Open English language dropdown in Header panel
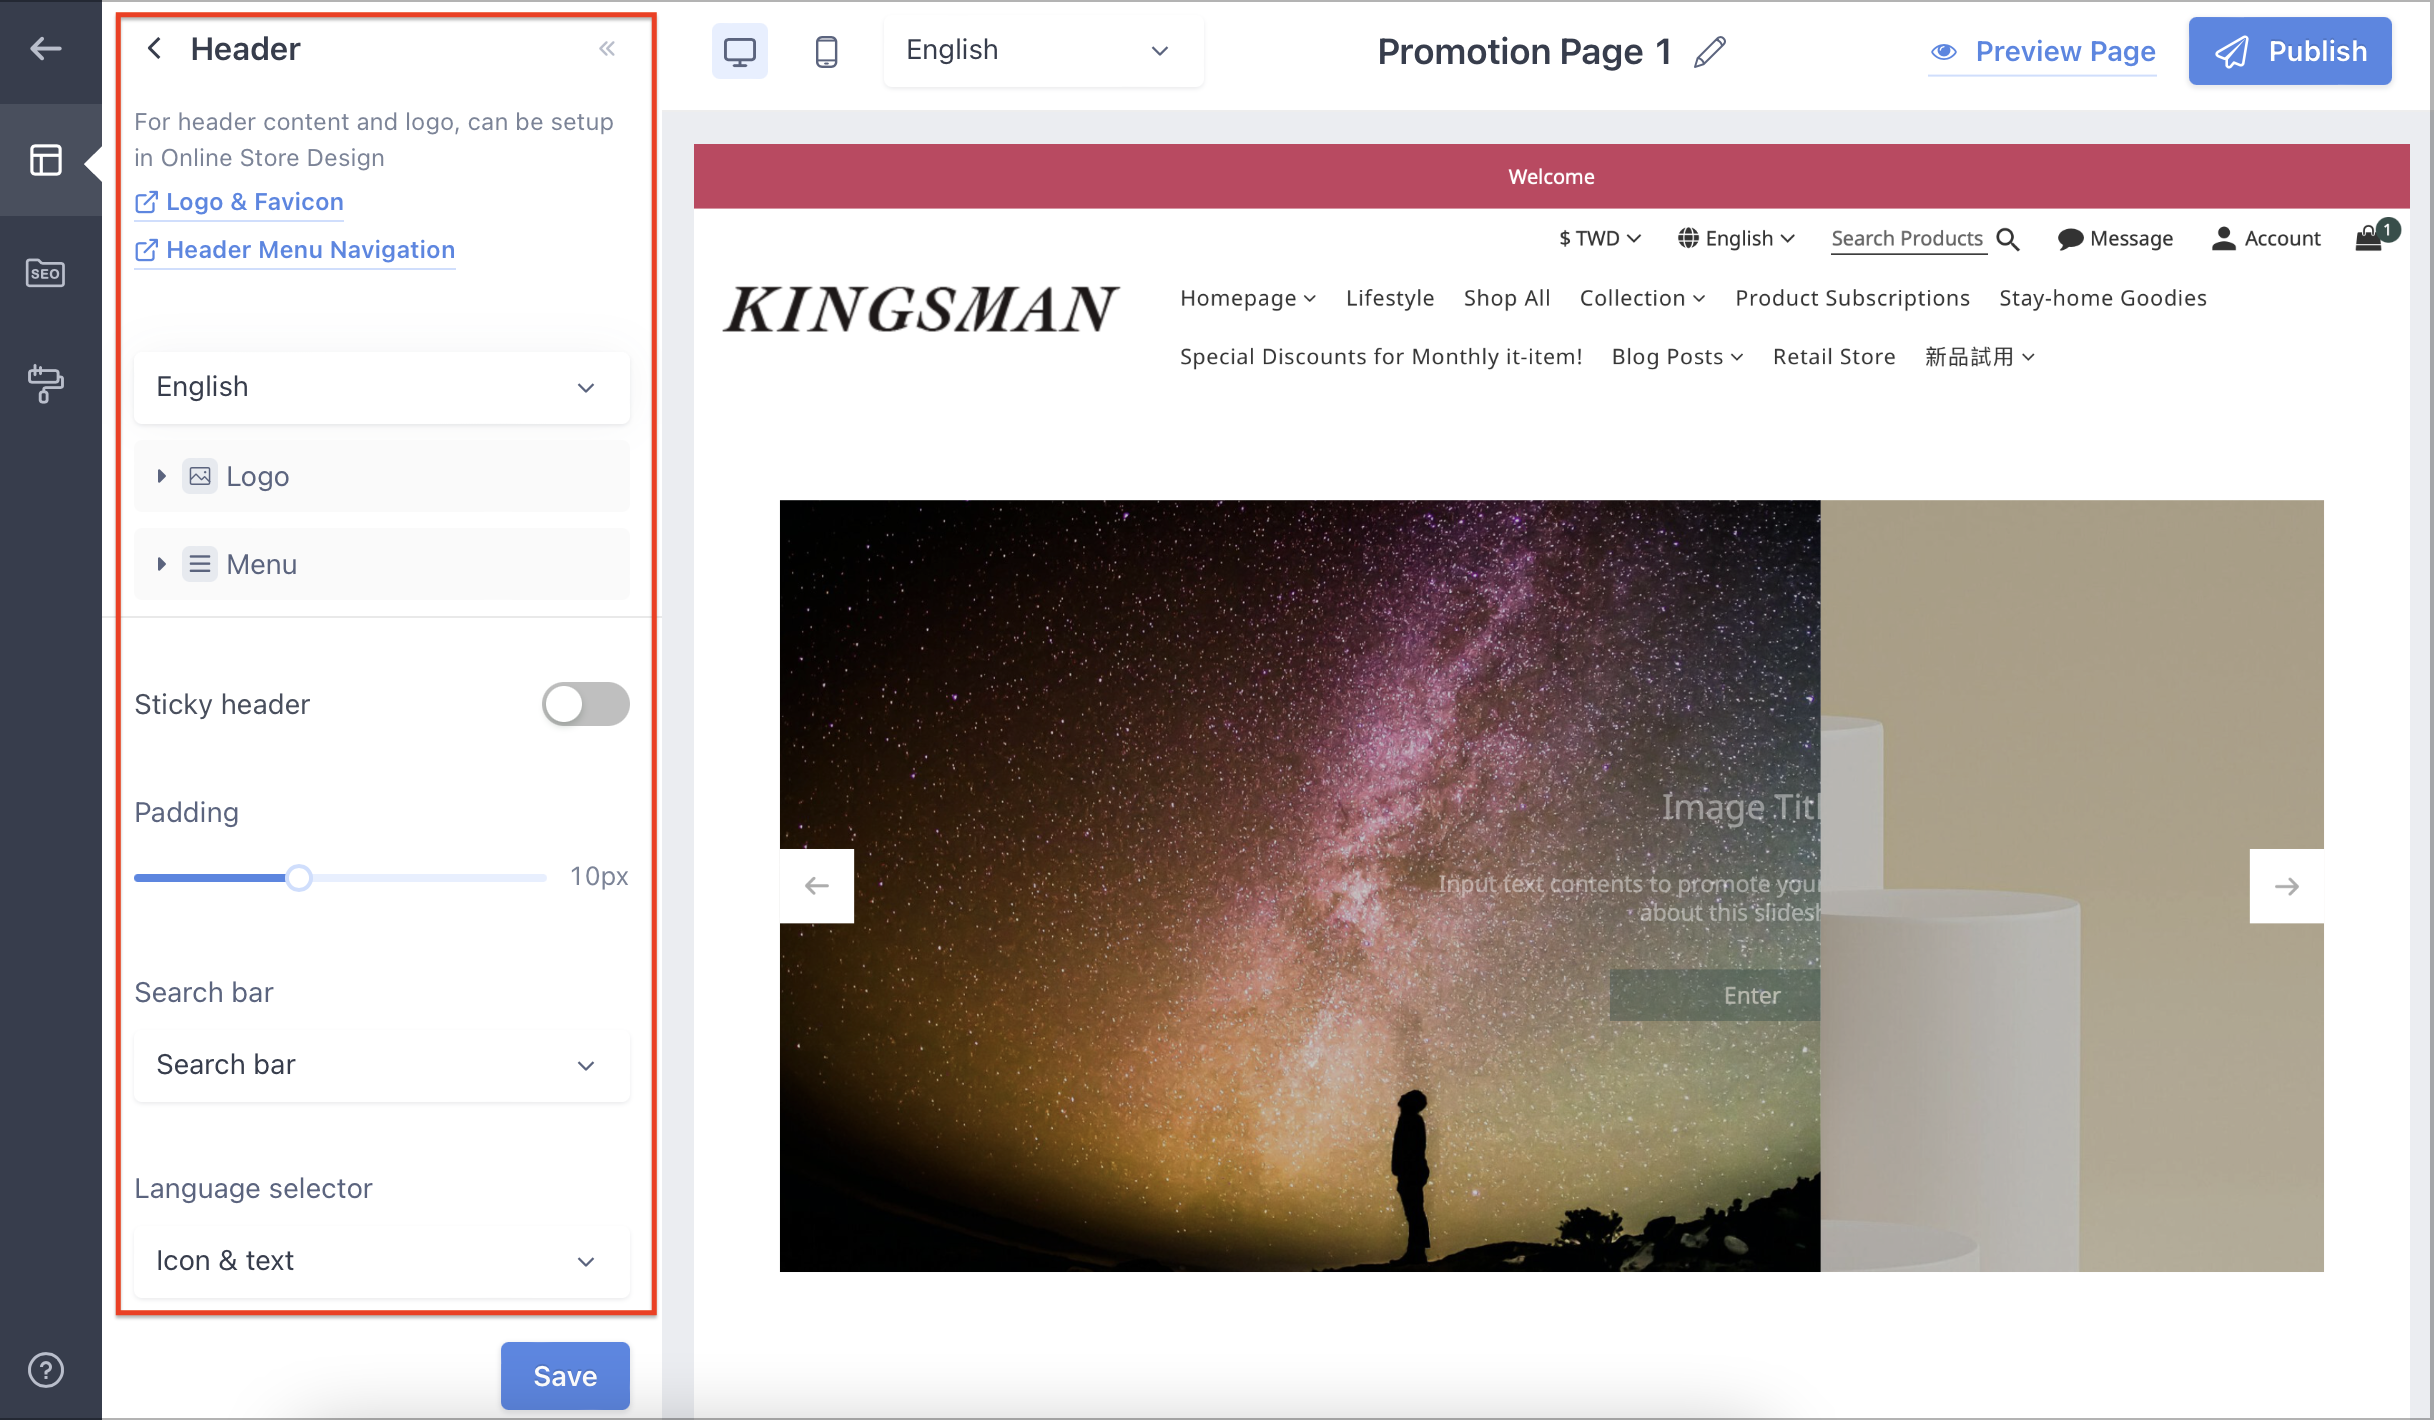 point(382,387)
